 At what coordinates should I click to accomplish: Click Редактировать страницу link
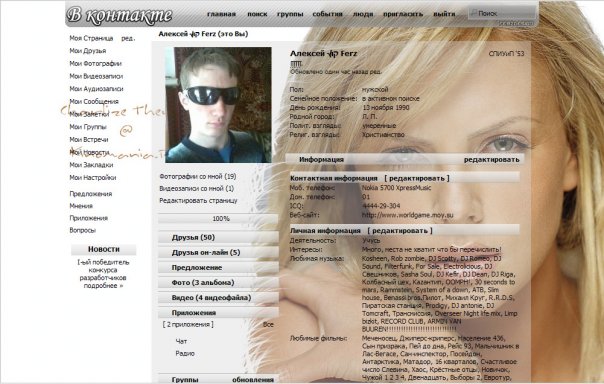[198, 201]
